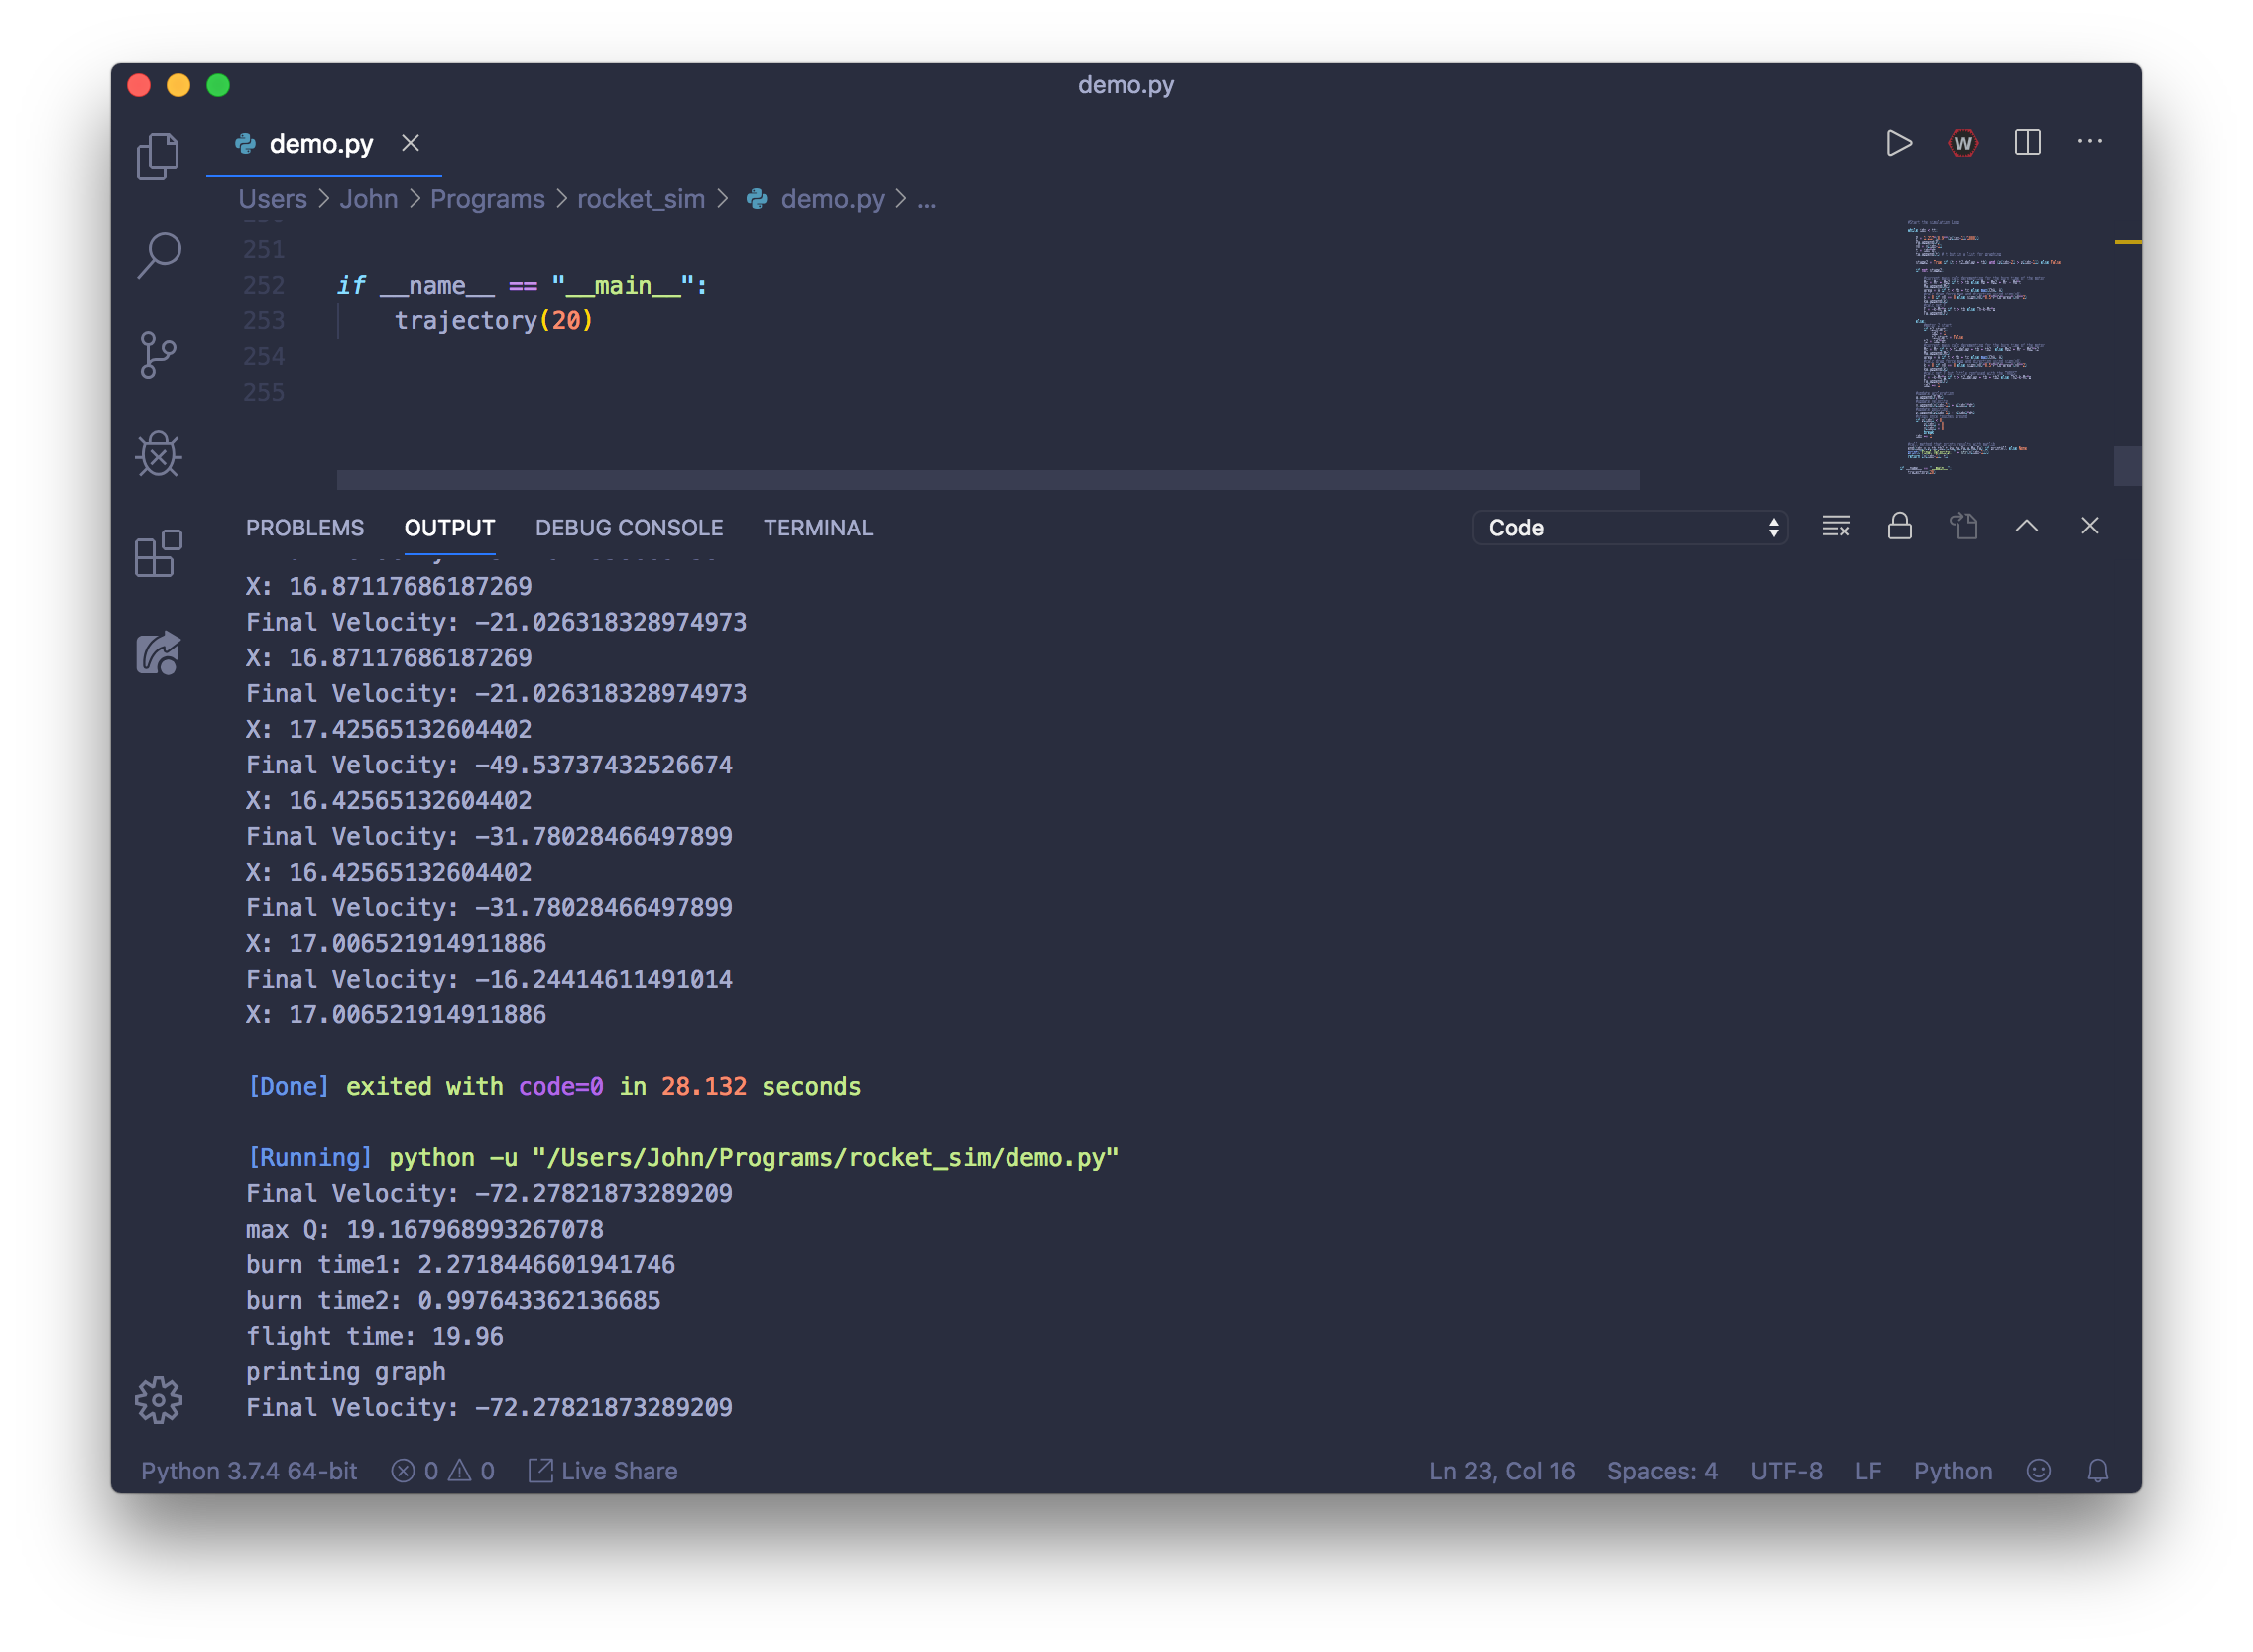Open the Code output channel dropdown
The image size is (2253, 1652).
[1630, 527]
